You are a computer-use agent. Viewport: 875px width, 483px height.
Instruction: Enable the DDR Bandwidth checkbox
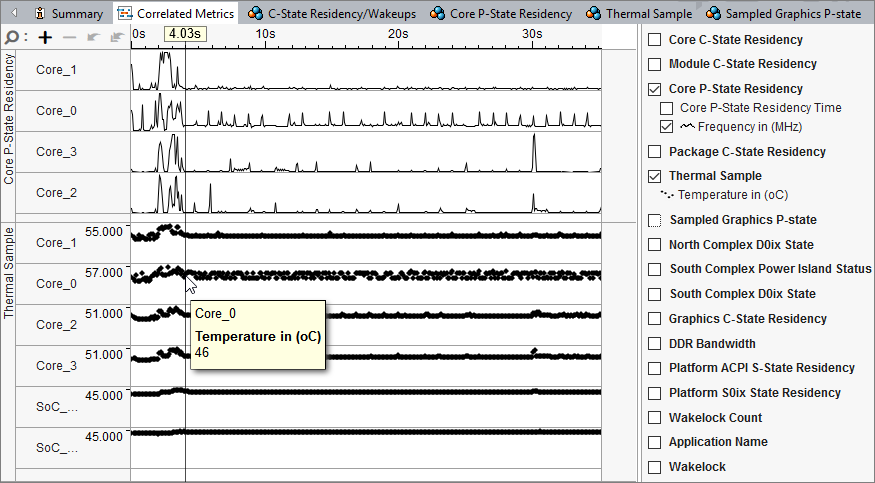(655, 344)
